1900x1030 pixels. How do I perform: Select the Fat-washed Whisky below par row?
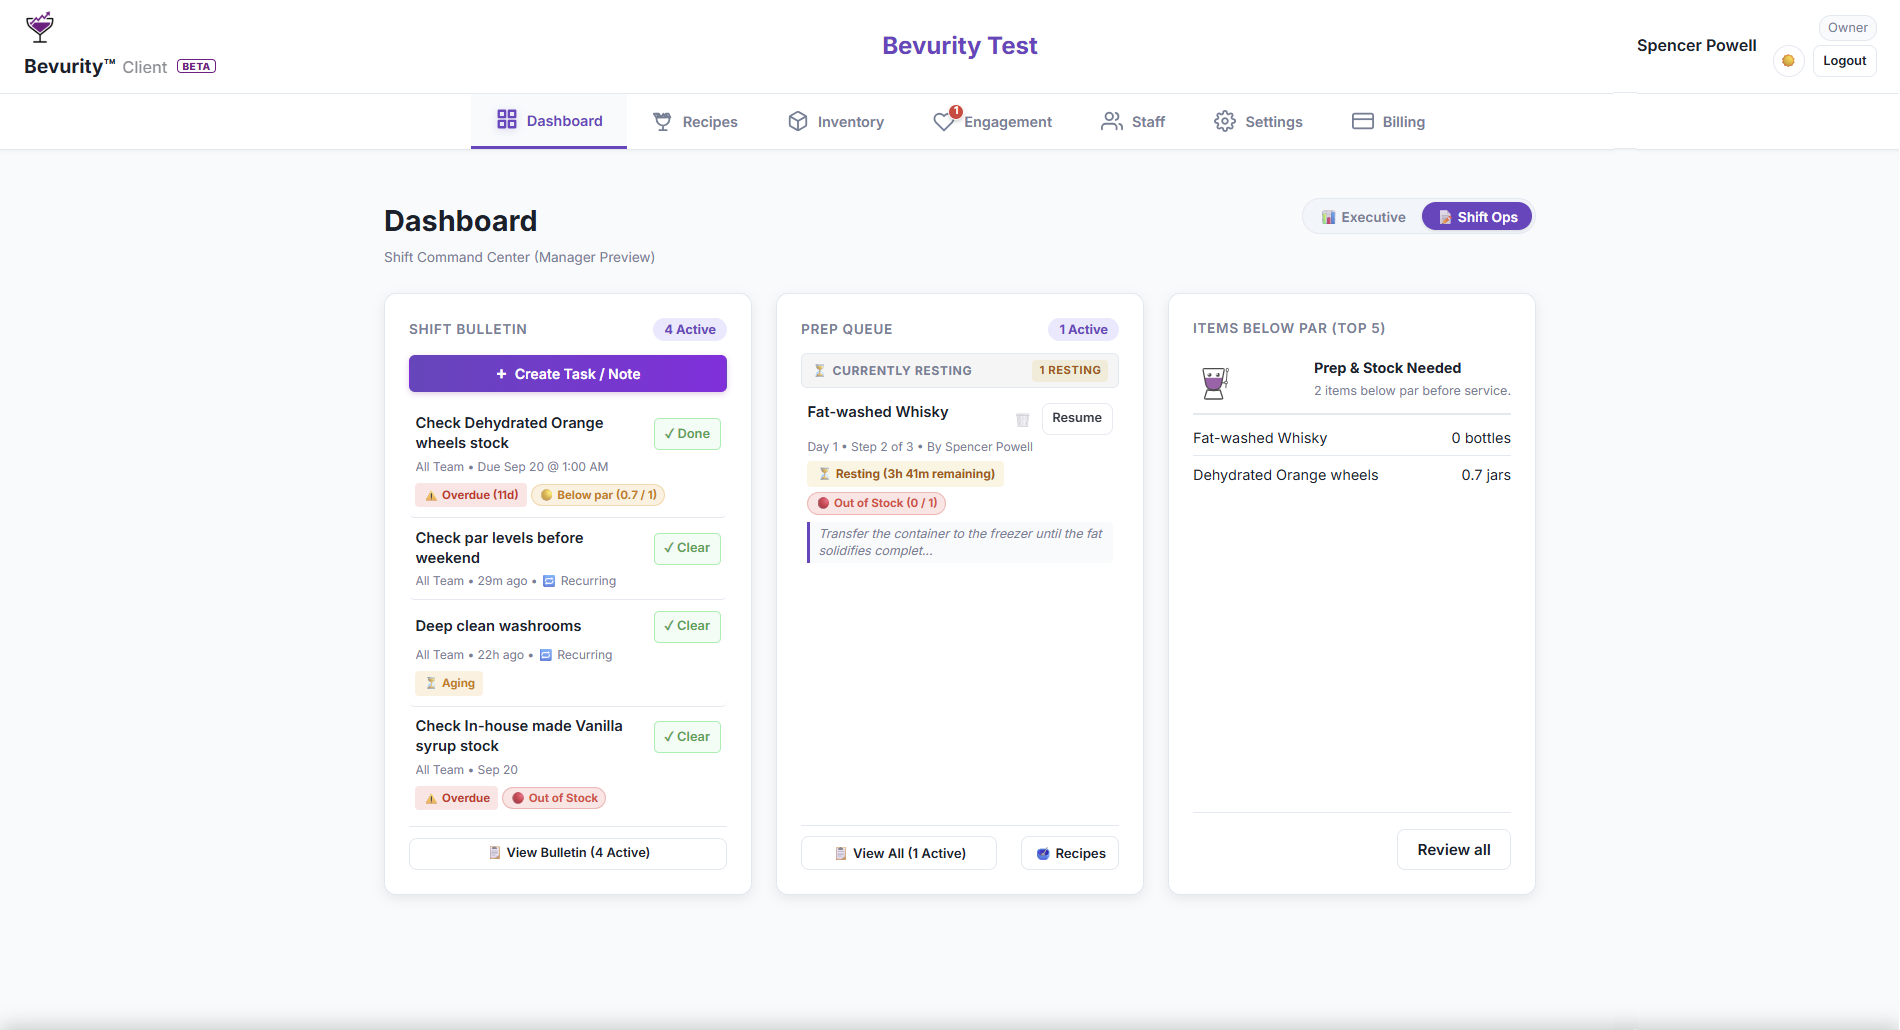[x=1352, y=438]
